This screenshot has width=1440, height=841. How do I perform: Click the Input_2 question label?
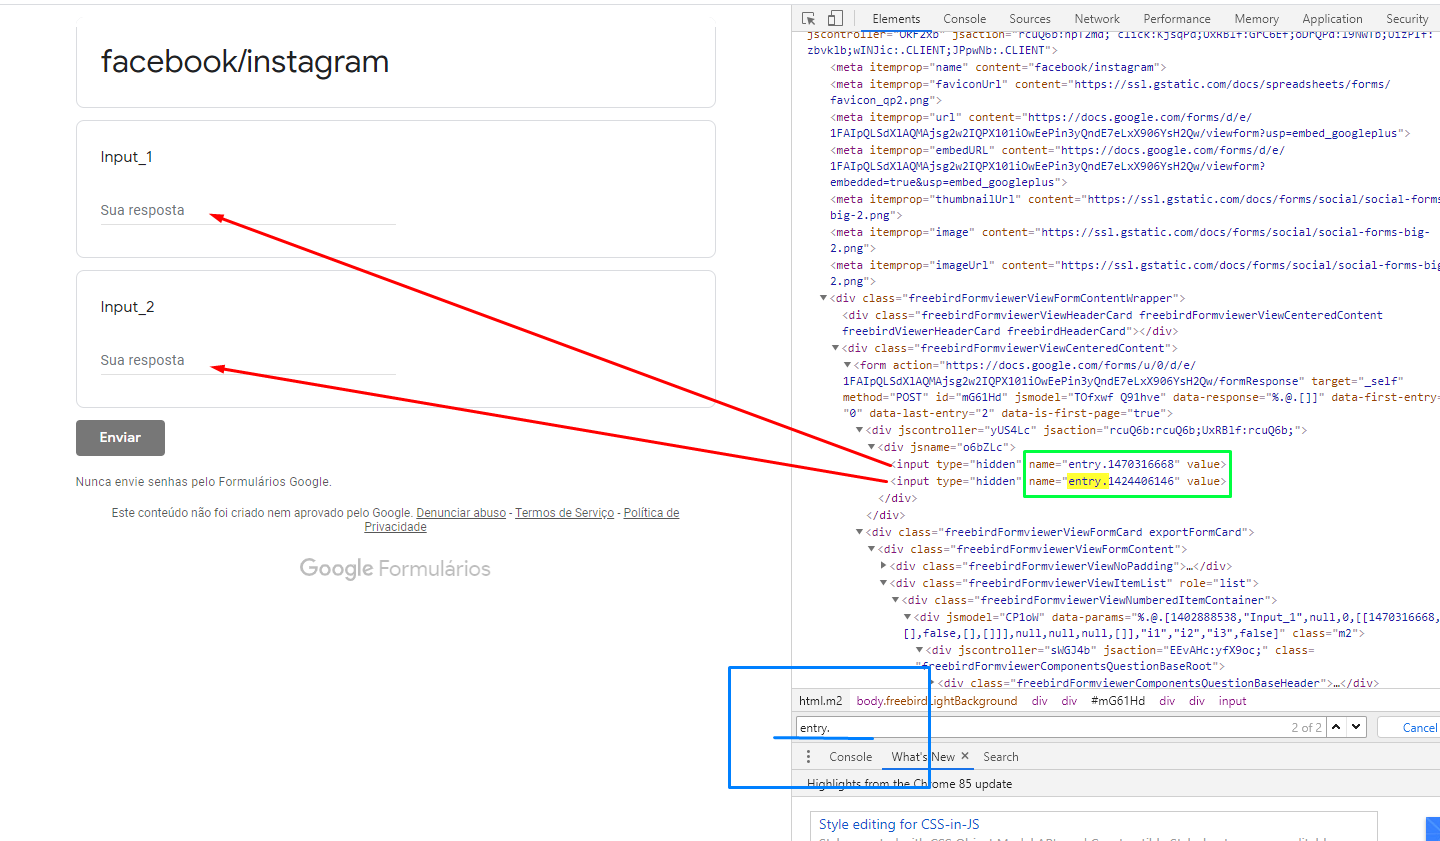click(127, 307)
